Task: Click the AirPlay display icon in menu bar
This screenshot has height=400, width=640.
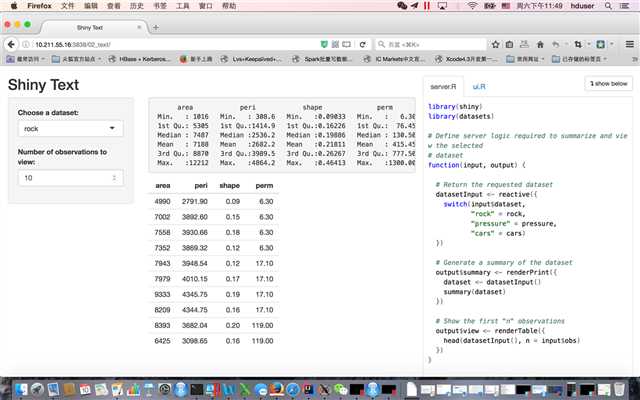Action: click(x=442, y=6)
